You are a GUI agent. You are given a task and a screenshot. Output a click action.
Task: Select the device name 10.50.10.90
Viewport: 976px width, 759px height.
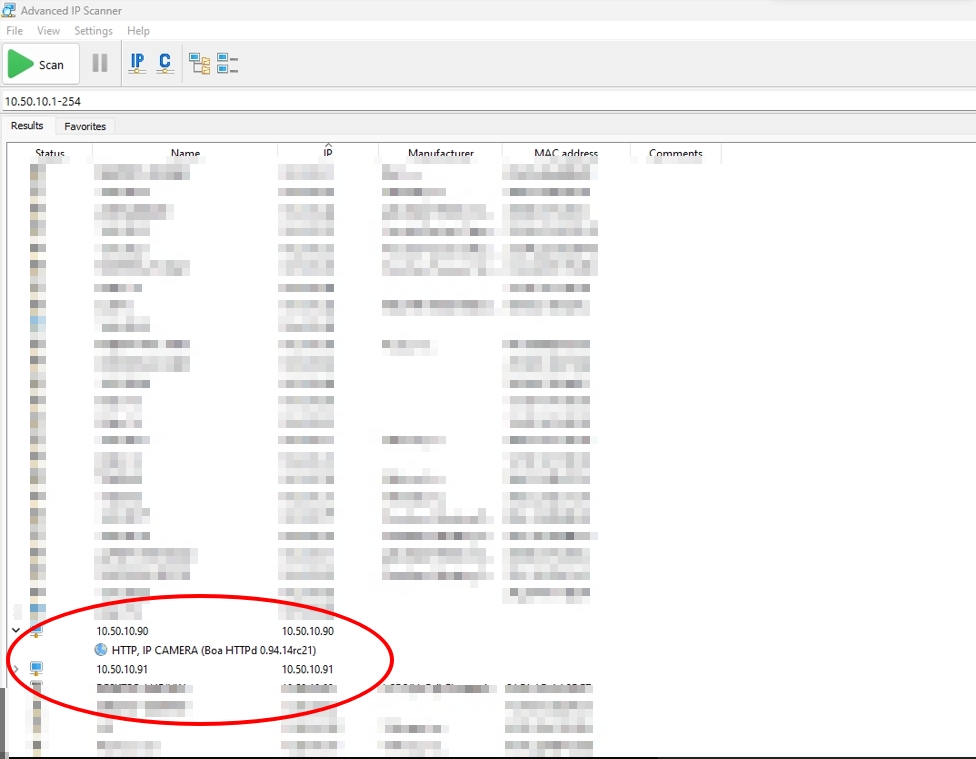(x=122, y=631)
